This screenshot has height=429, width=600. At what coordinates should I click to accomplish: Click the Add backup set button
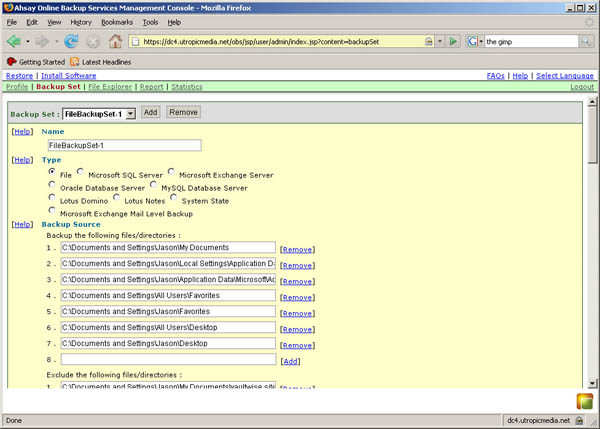point(150,112)
